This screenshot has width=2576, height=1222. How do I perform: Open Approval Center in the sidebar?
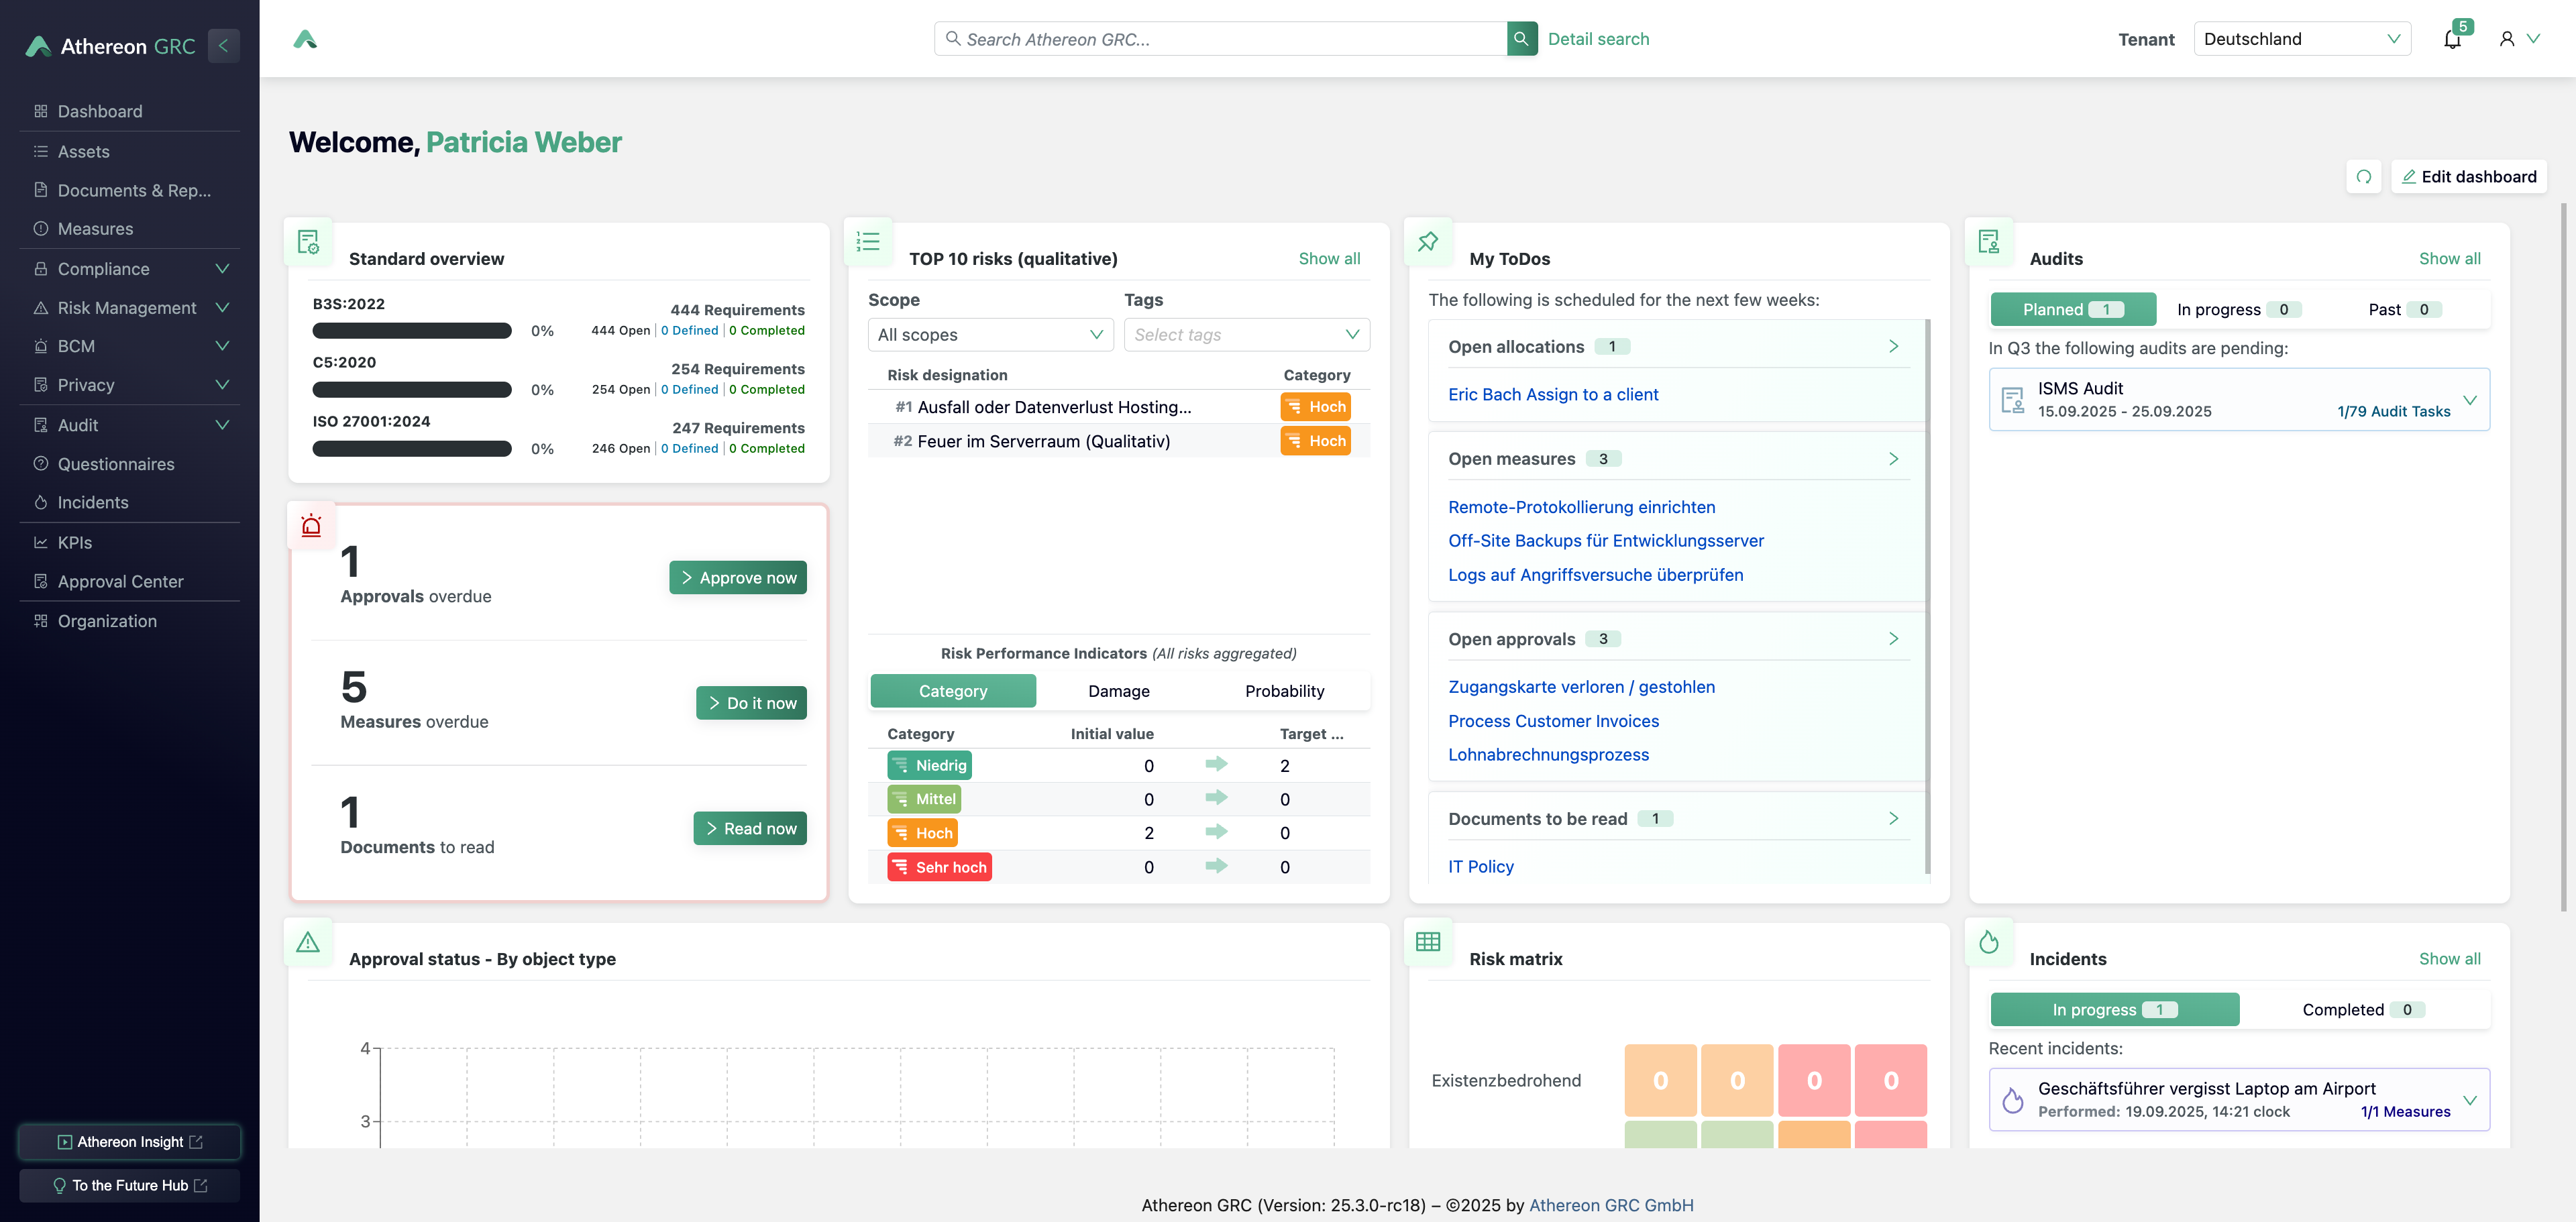pos(120,581)
